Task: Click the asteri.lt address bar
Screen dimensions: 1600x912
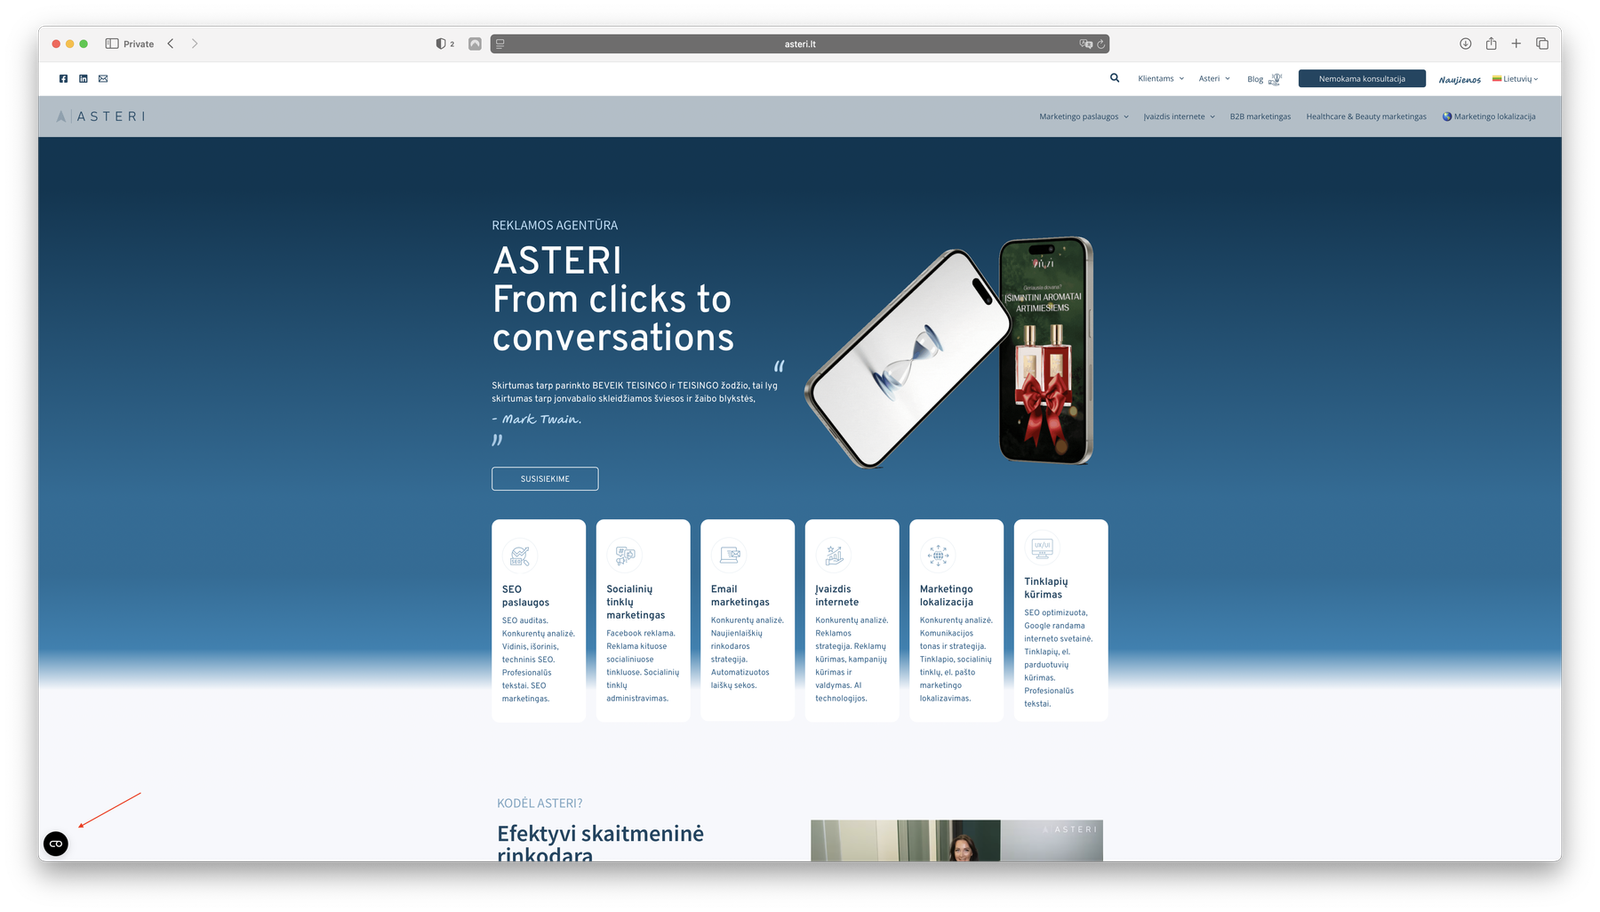Action: point(800,44)
